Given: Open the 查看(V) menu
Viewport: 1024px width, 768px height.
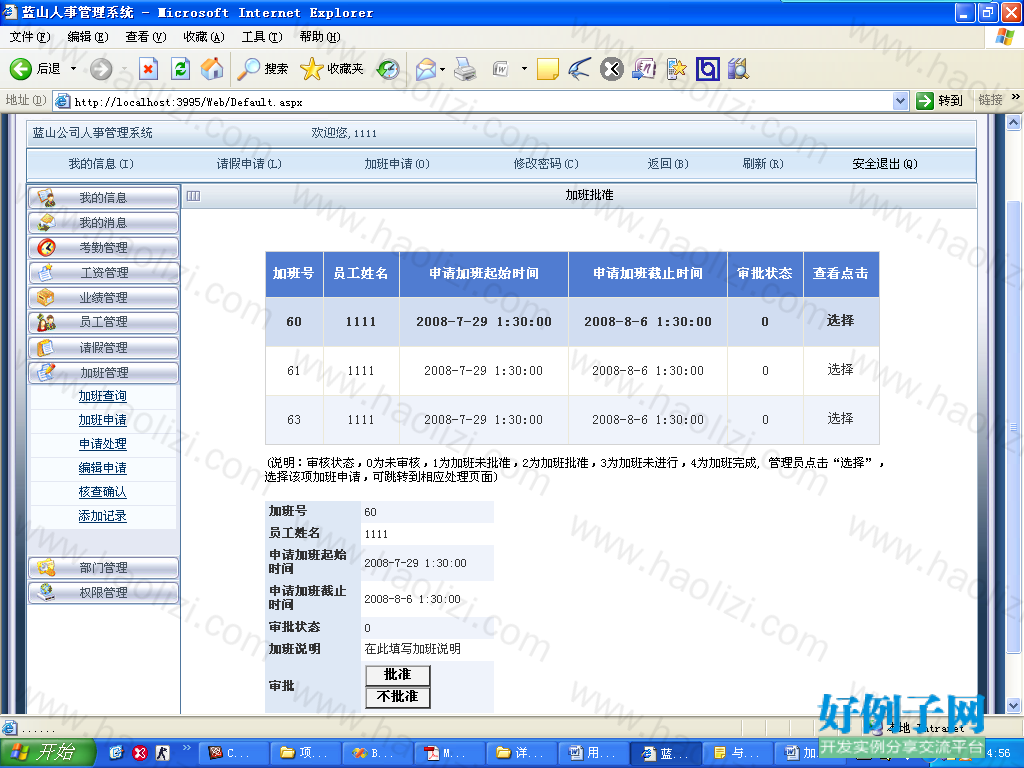Looking at the screenshot, I should click(146, 37).
